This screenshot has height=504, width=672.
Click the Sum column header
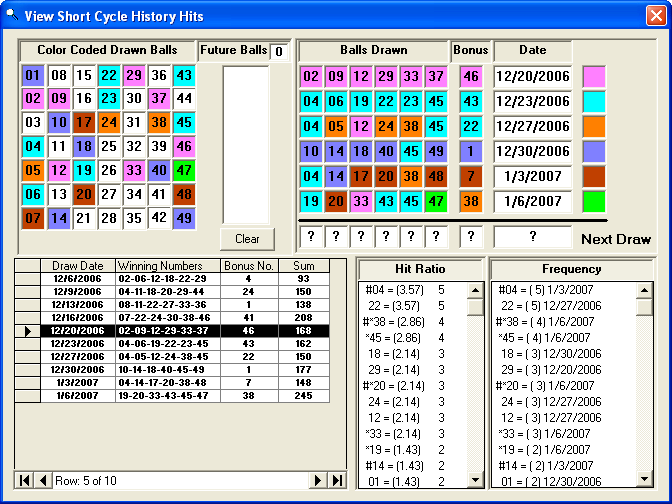pyautogui.click(x=303, y=266)
